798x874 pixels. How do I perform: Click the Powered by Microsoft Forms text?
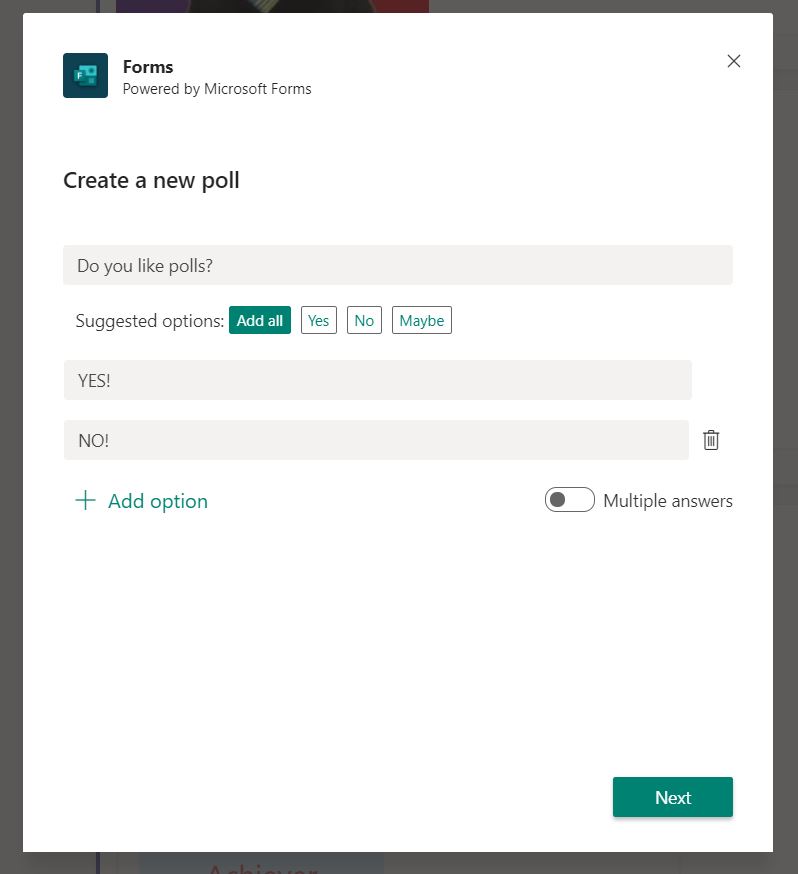pos(217,89)
